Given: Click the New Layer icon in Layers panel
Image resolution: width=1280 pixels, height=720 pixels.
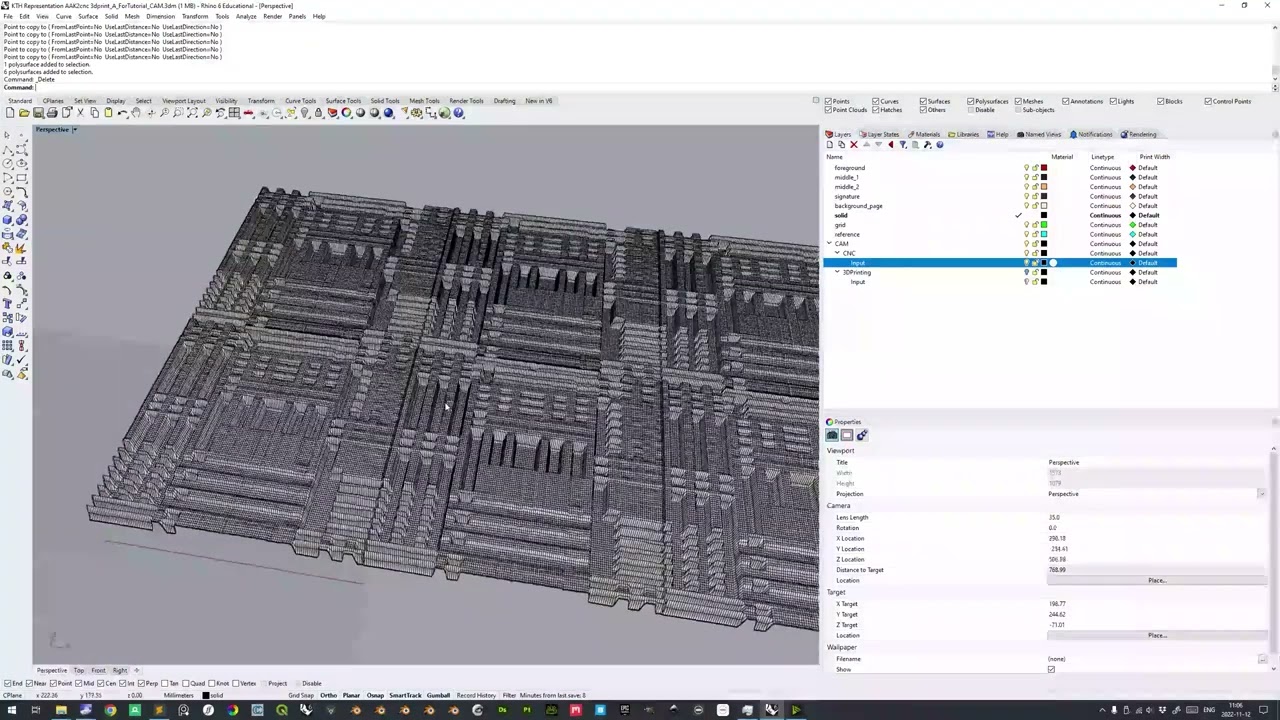Looking at the screenshot, I should tap(829, 145).
